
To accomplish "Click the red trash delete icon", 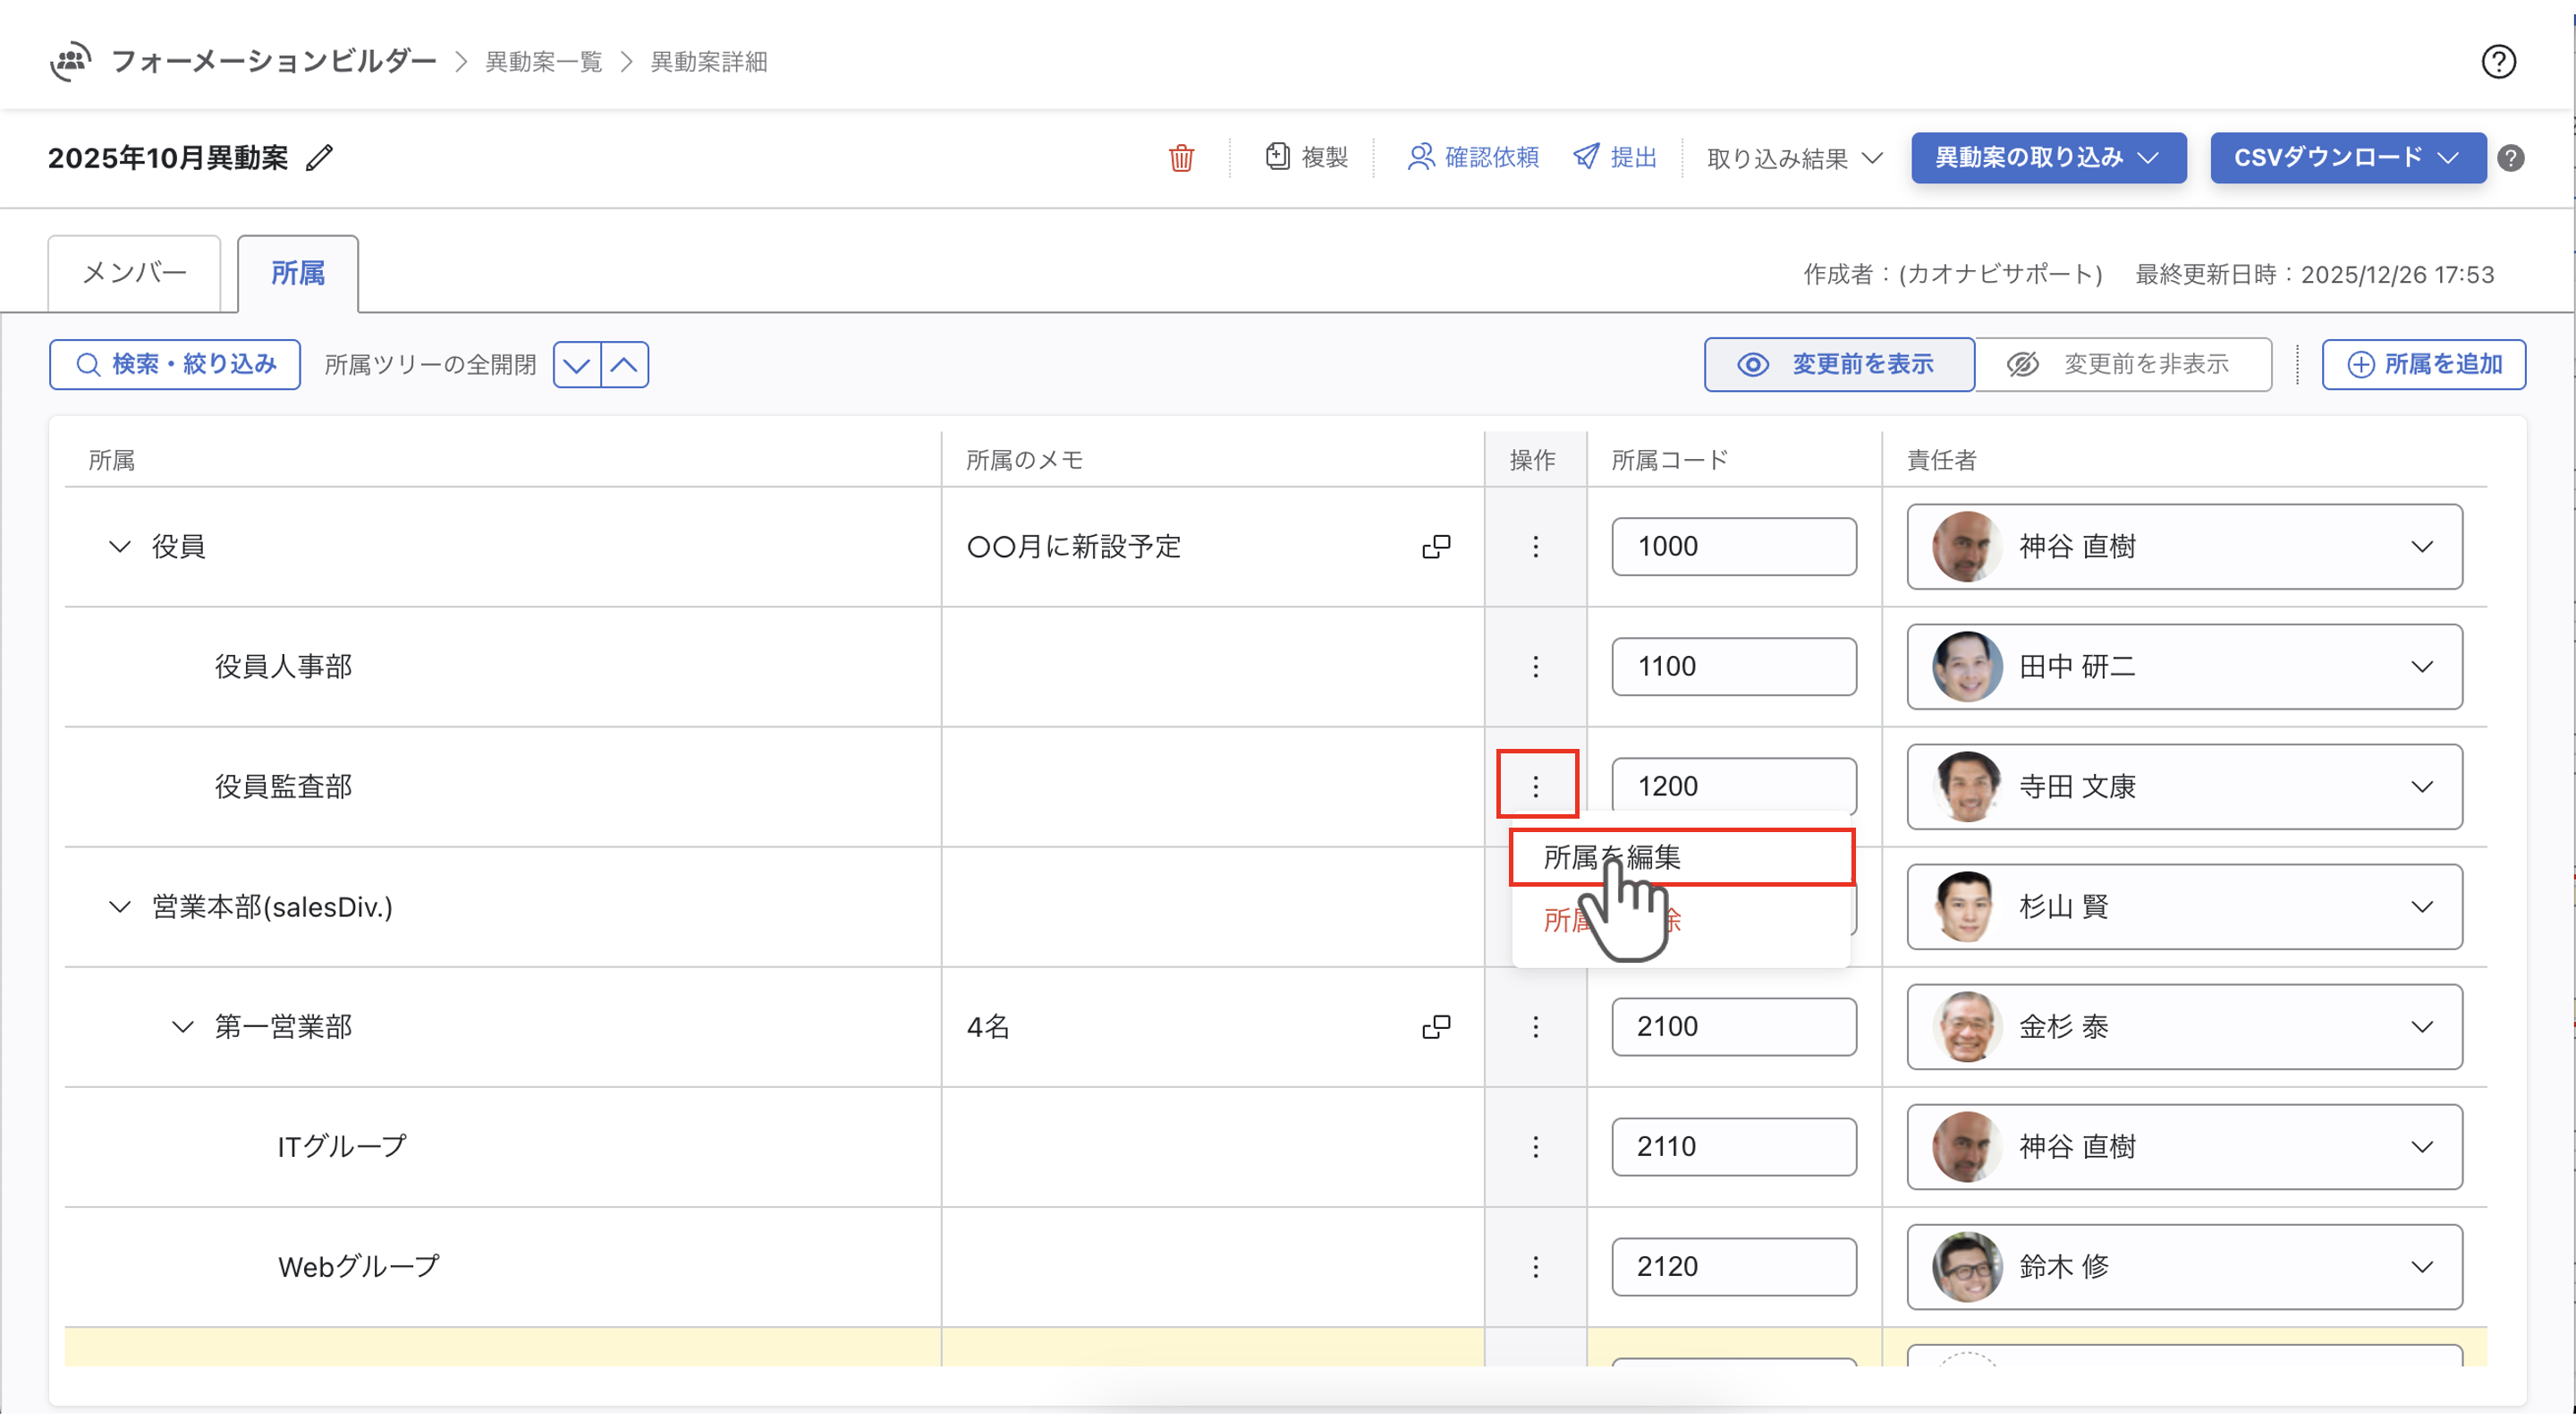I will [x=1181, y=158].
